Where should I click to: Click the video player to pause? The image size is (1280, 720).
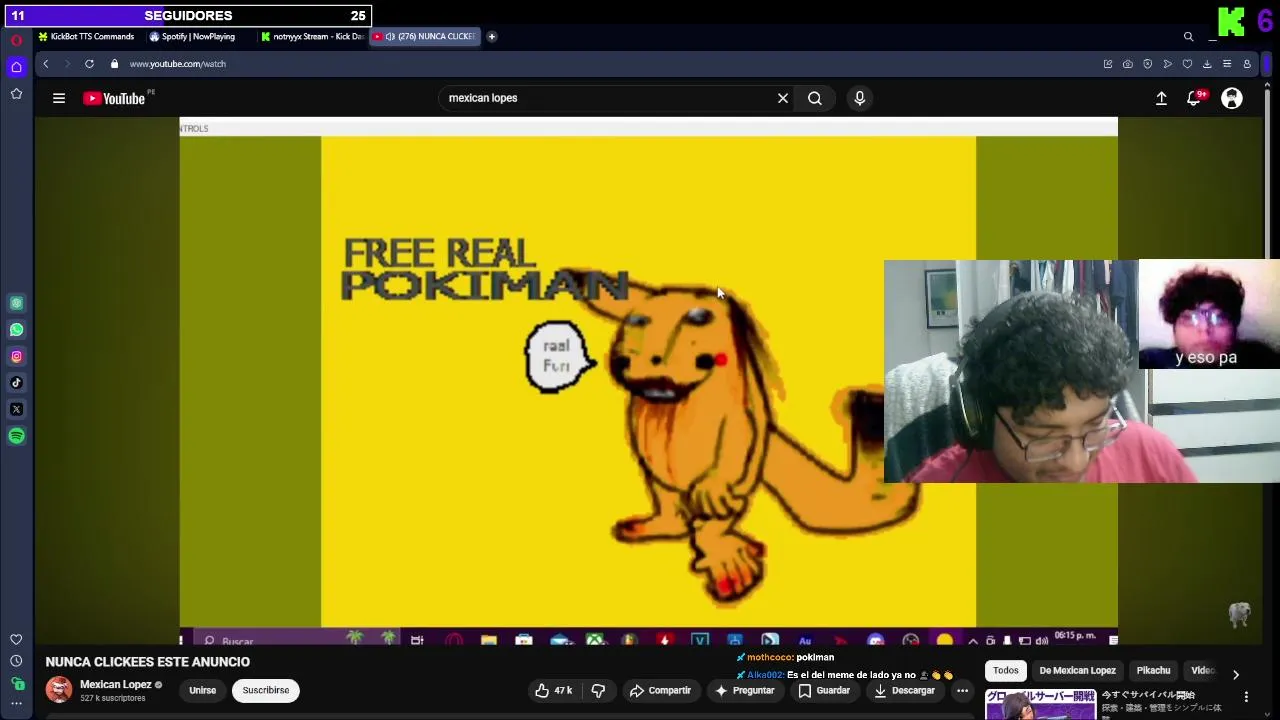(648, 380)
